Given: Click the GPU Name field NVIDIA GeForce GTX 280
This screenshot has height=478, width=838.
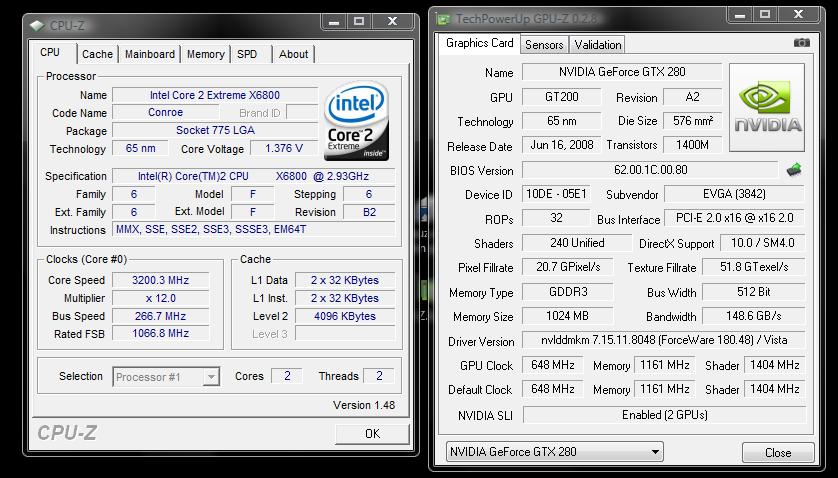Looking at the screenshot, I should (622, 72).
